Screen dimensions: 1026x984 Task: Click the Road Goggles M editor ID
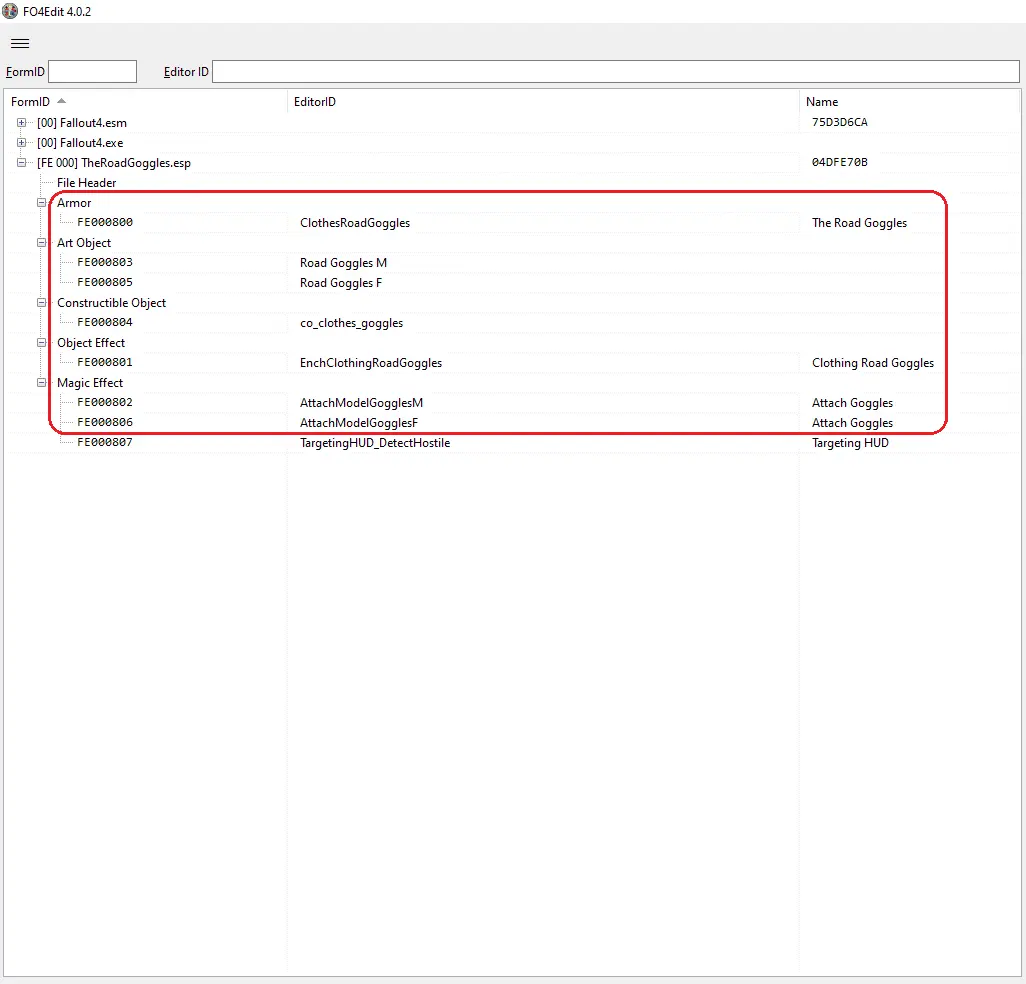pos(344,263)
